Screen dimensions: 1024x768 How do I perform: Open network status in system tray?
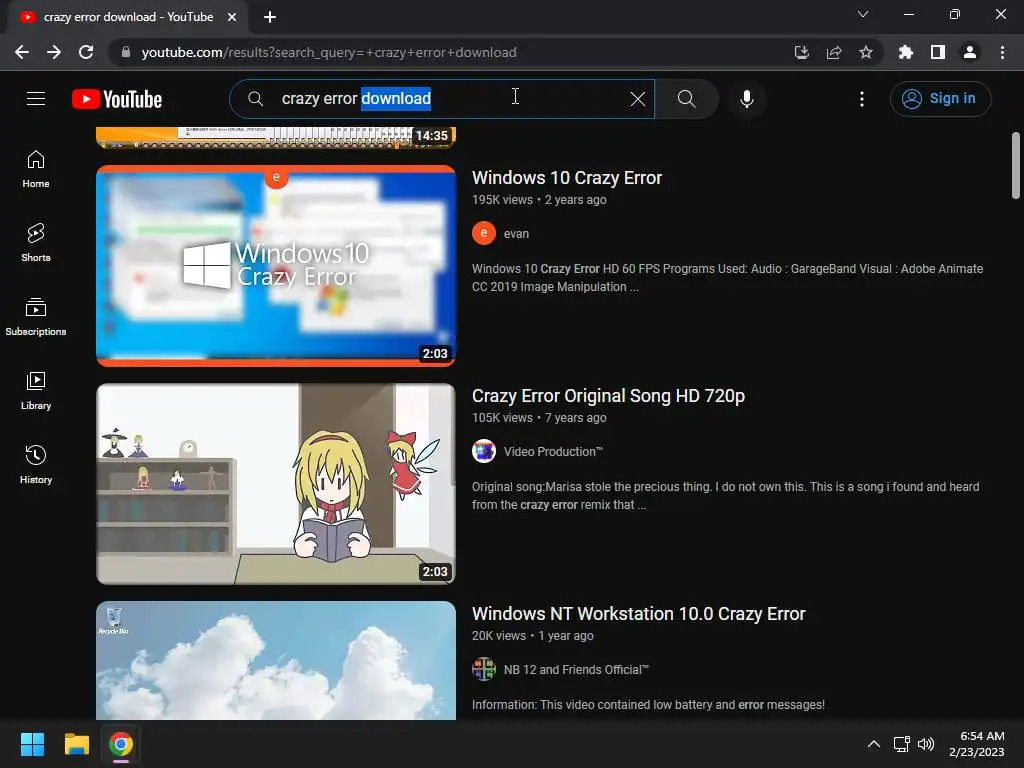click(902, 744)
